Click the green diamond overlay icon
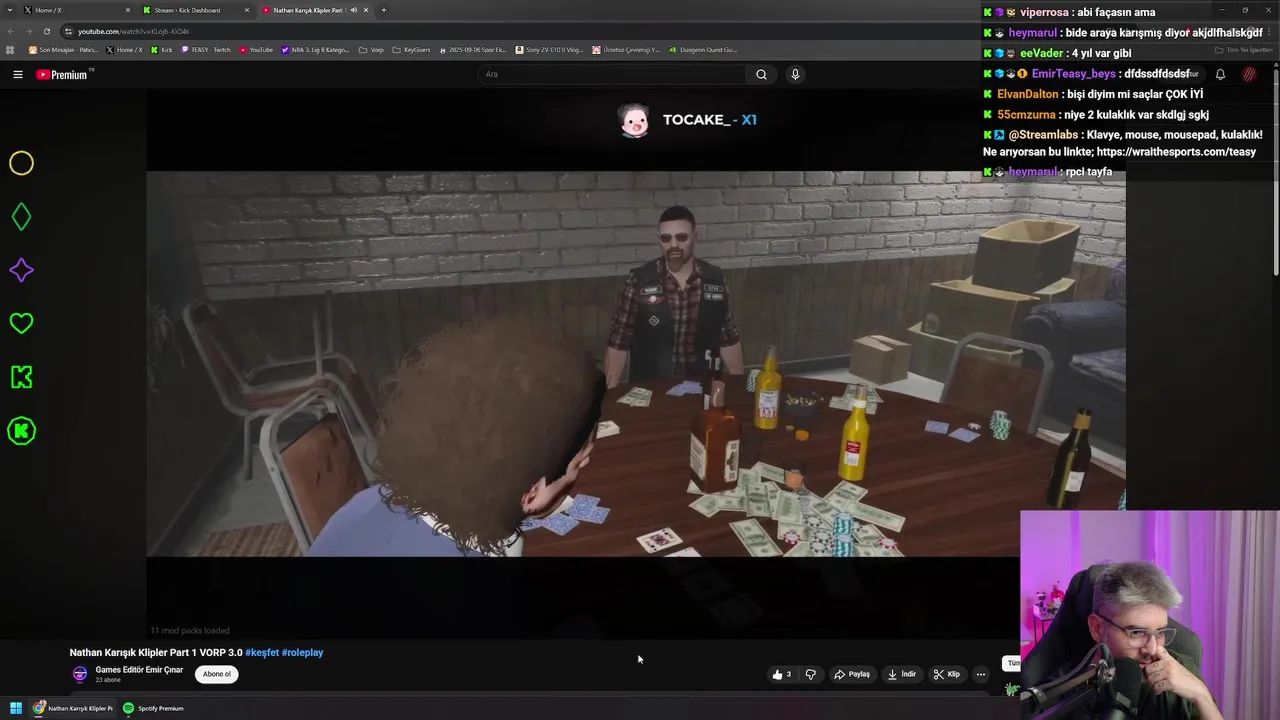This screenshot has width=1280, height=720. pyautogui.click(x=21, y=217)
